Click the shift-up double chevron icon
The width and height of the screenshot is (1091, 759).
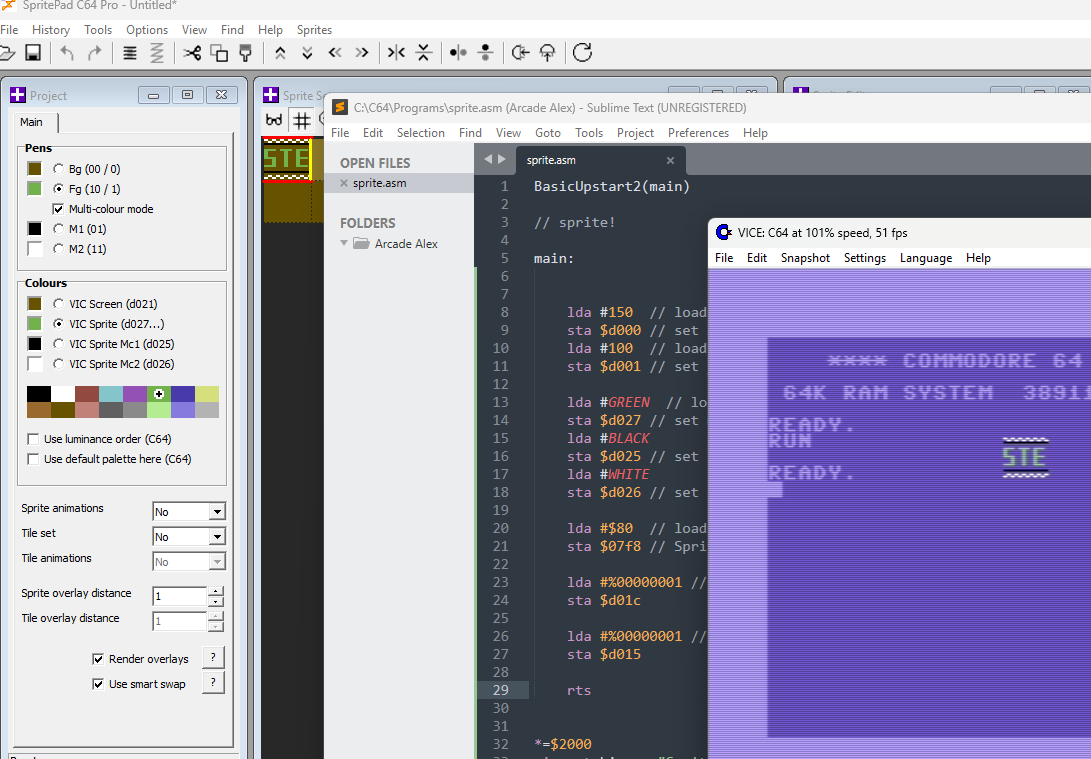click(280, 53)
